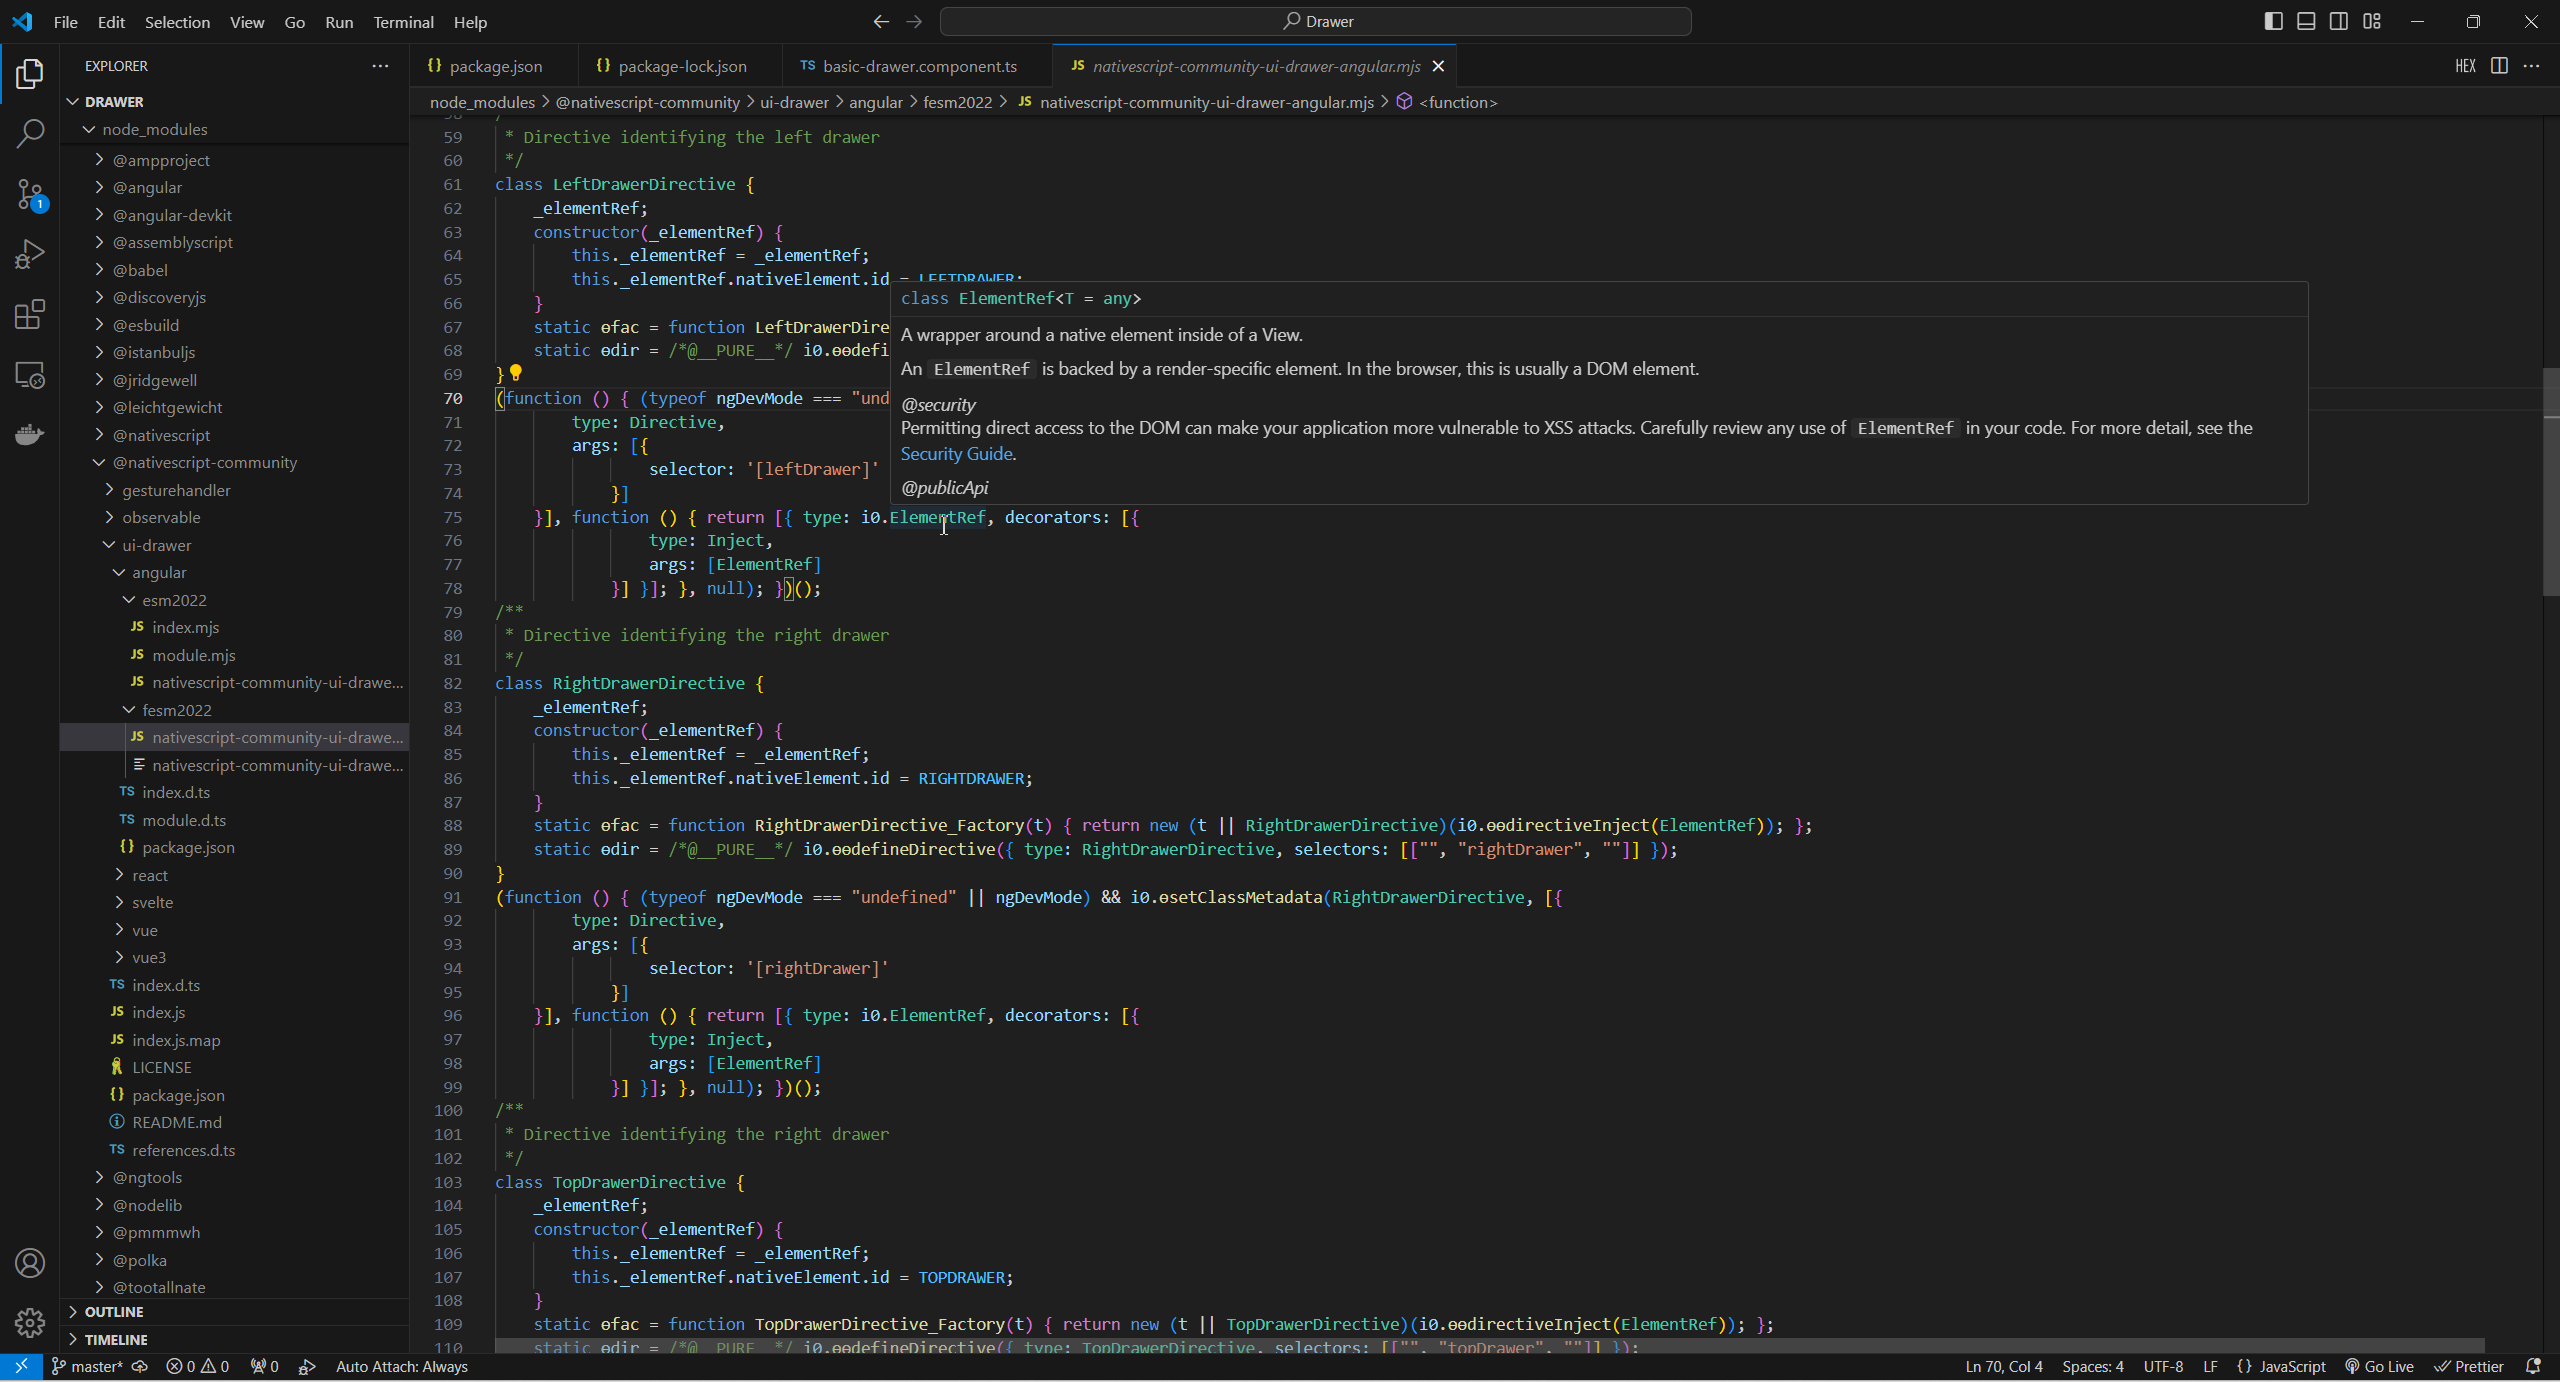Click the Drawer command center search box
The width and height of the screenshot is (2560, 1382).
(x=1316, y=21)
